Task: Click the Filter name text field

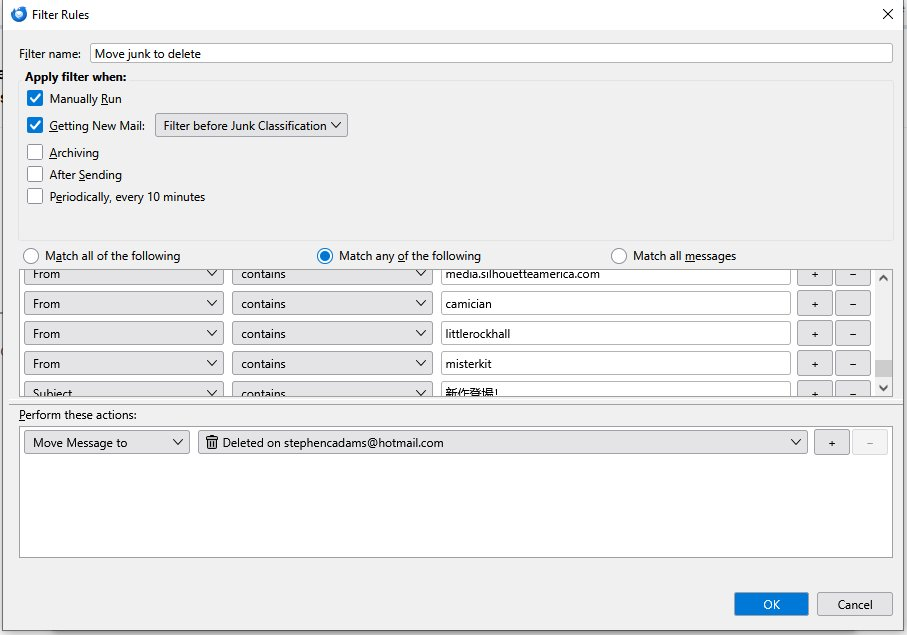Action: coord(490,54)
